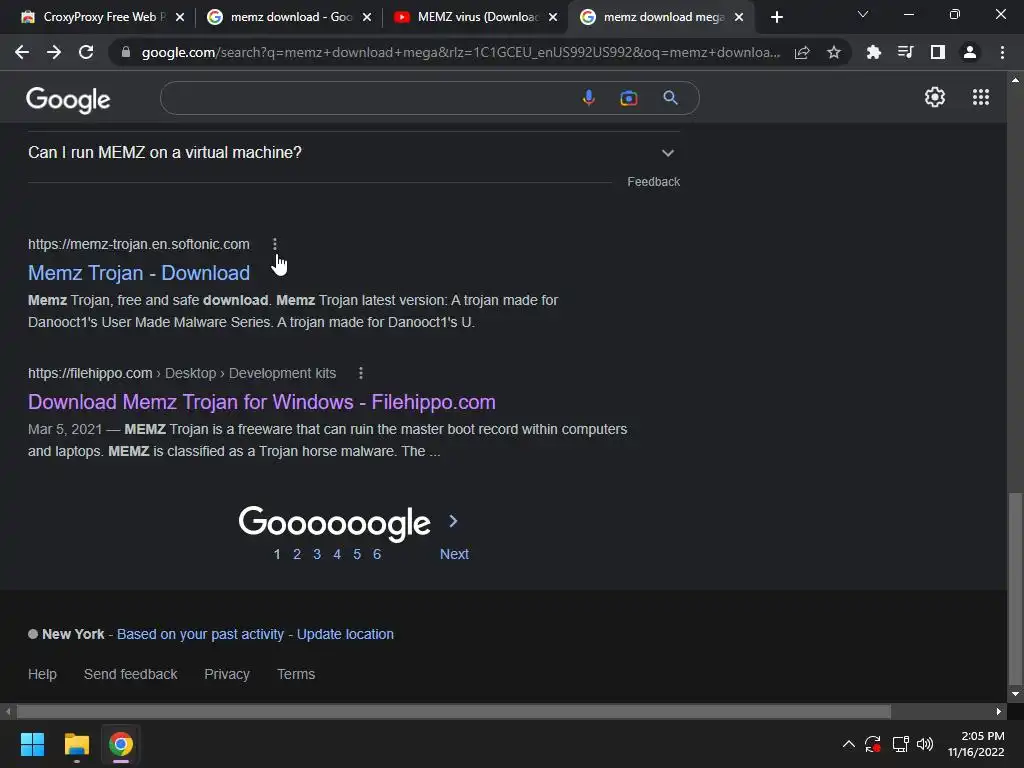Show hidden system tray icons
Image resolution: width=1024 pixels, height=768 pixels.
(848, 744)
